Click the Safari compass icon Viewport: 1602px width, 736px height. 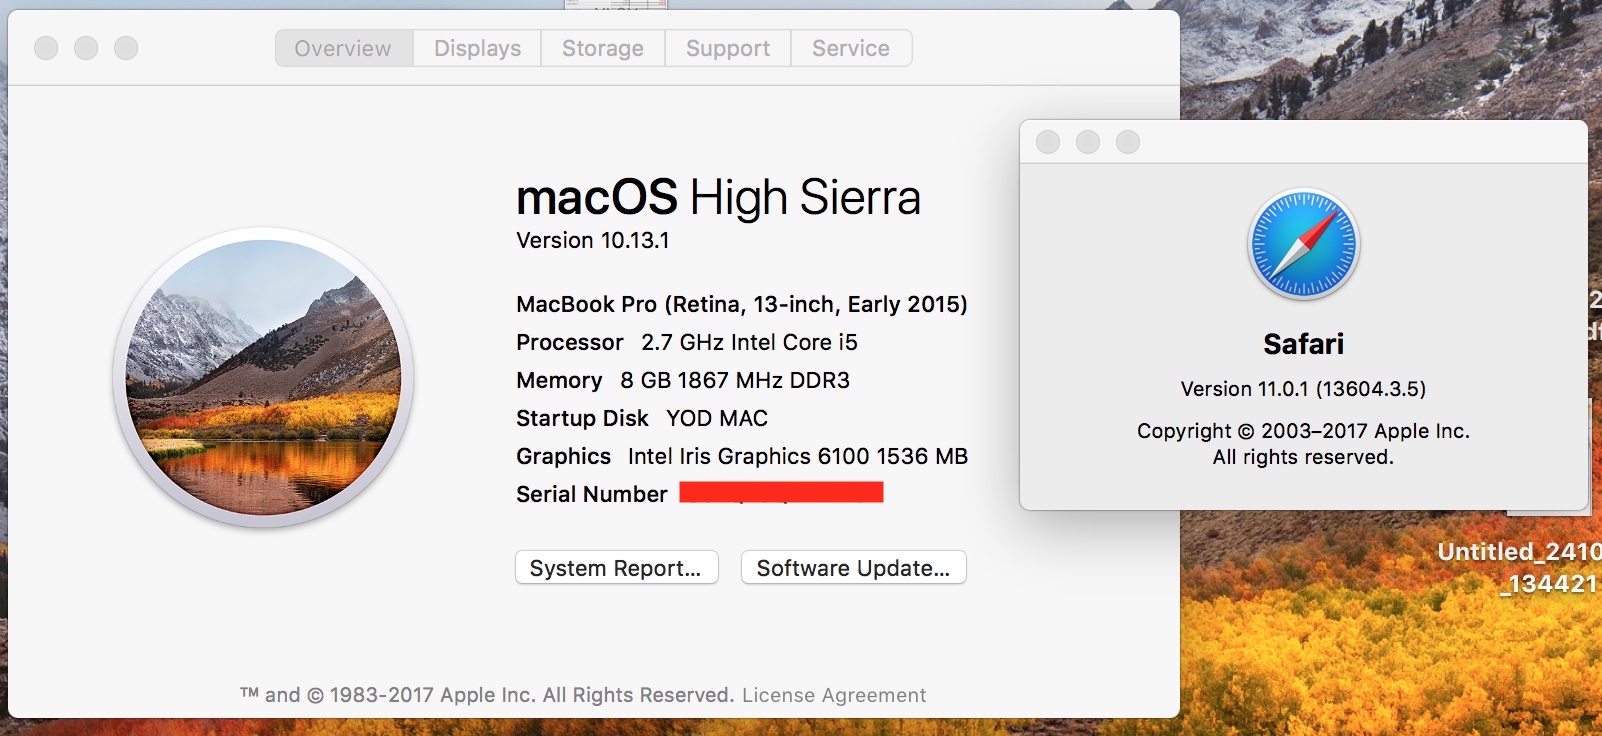[x=1303, y=245]
